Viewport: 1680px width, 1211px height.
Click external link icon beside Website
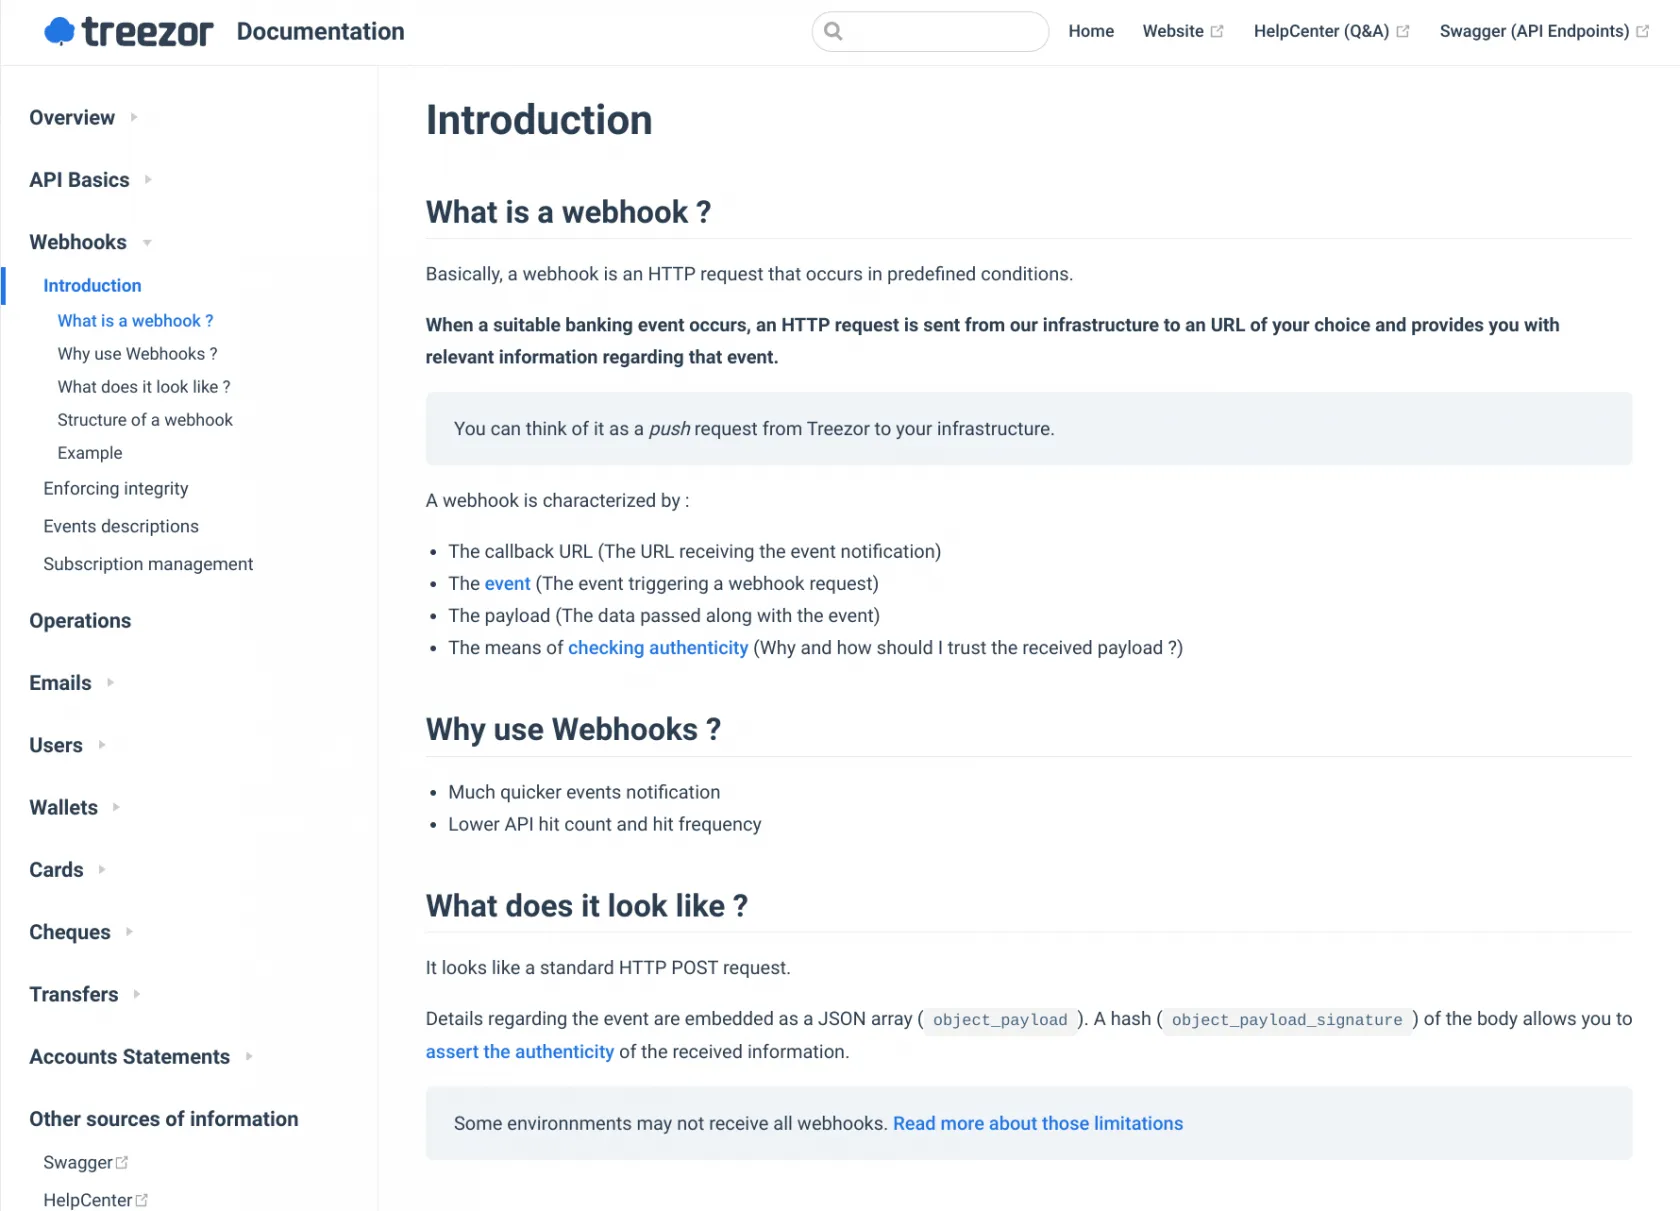point(1217,32)
